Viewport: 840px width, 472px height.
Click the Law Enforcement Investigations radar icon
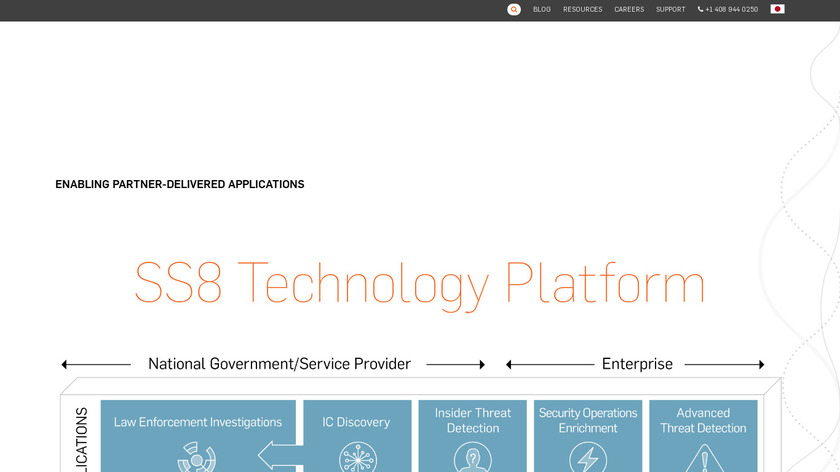click(197, 457)
